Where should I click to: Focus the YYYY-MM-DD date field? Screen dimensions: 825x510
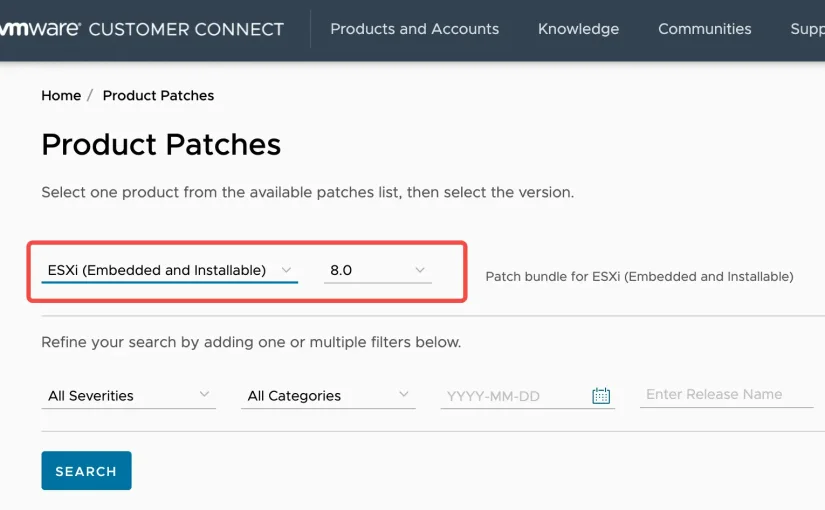coord(512,396)
